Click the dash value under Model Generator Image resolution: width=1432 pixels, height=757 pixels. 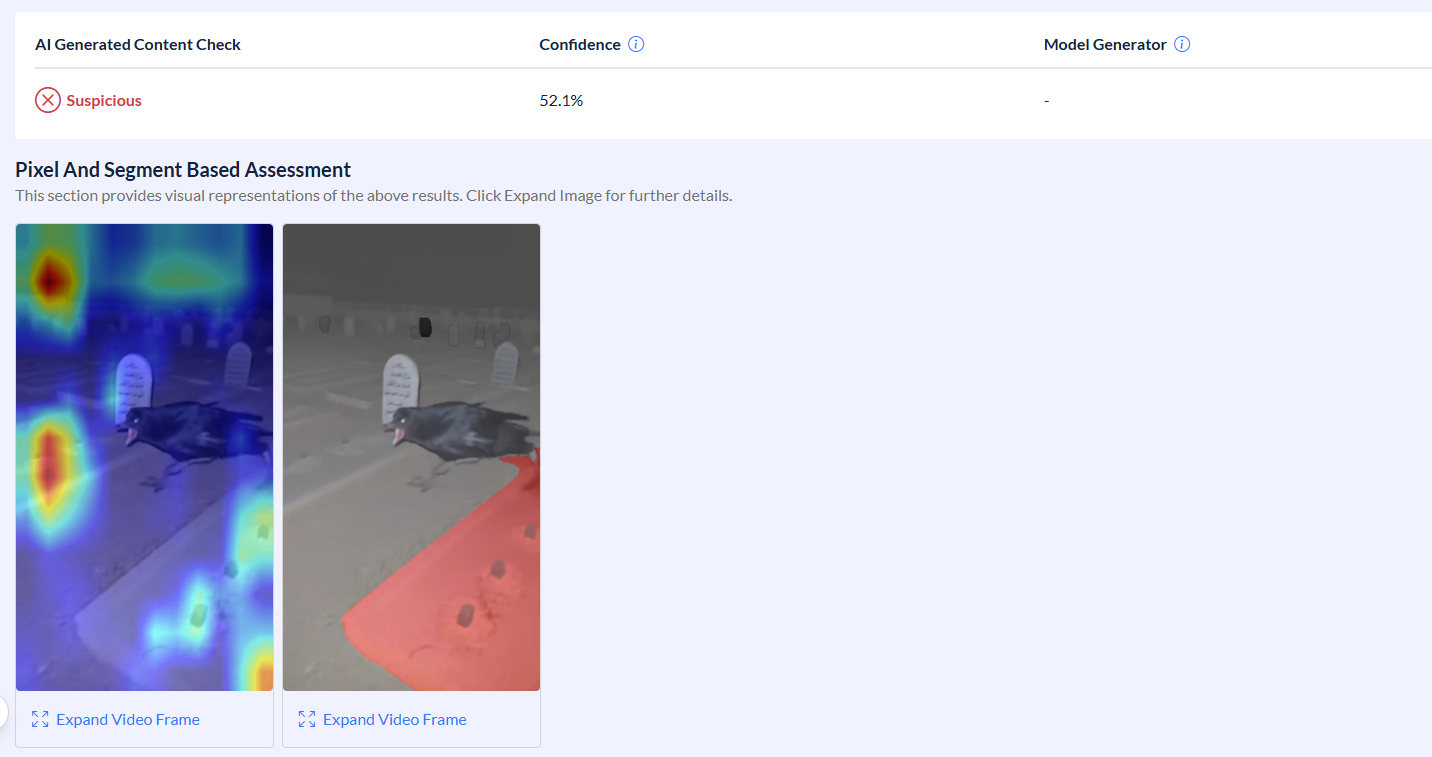(x=1046, y=100)
